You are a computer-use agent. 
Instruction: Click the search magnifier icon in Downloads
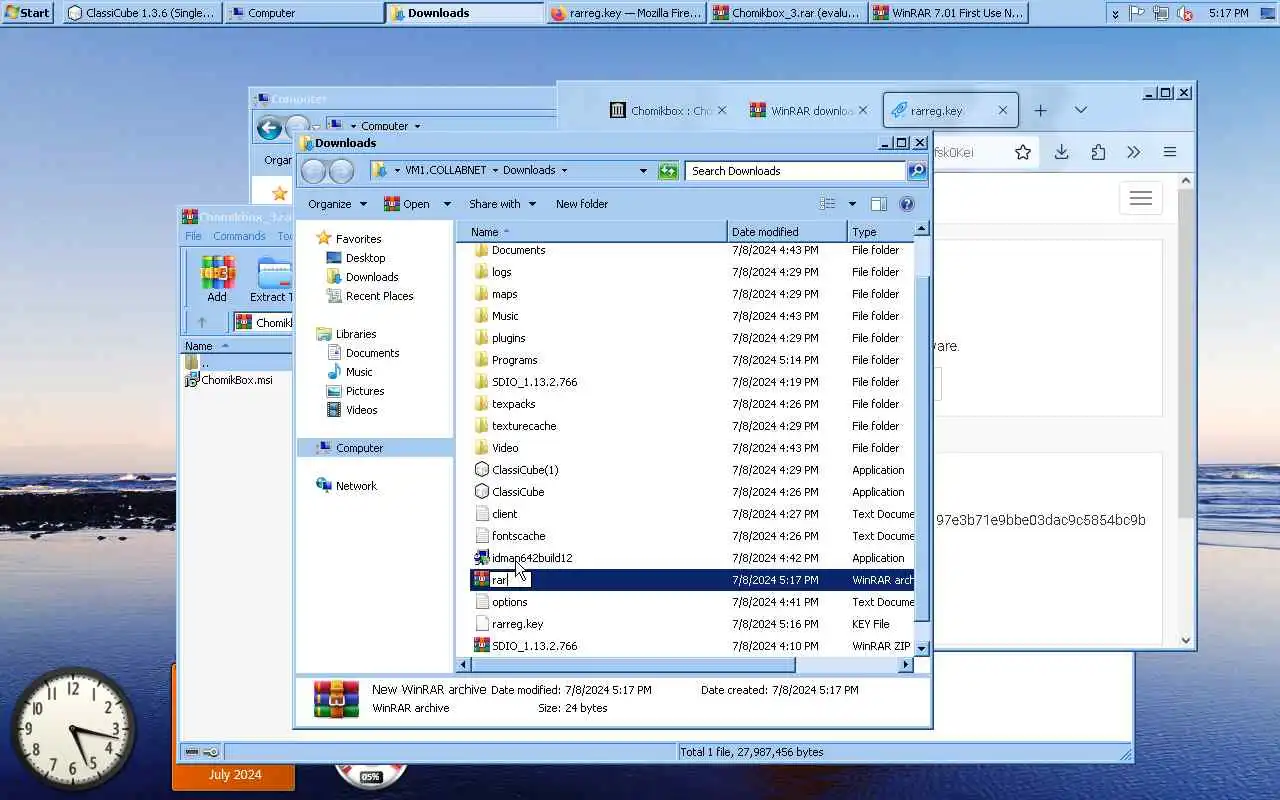pos(917,171)
